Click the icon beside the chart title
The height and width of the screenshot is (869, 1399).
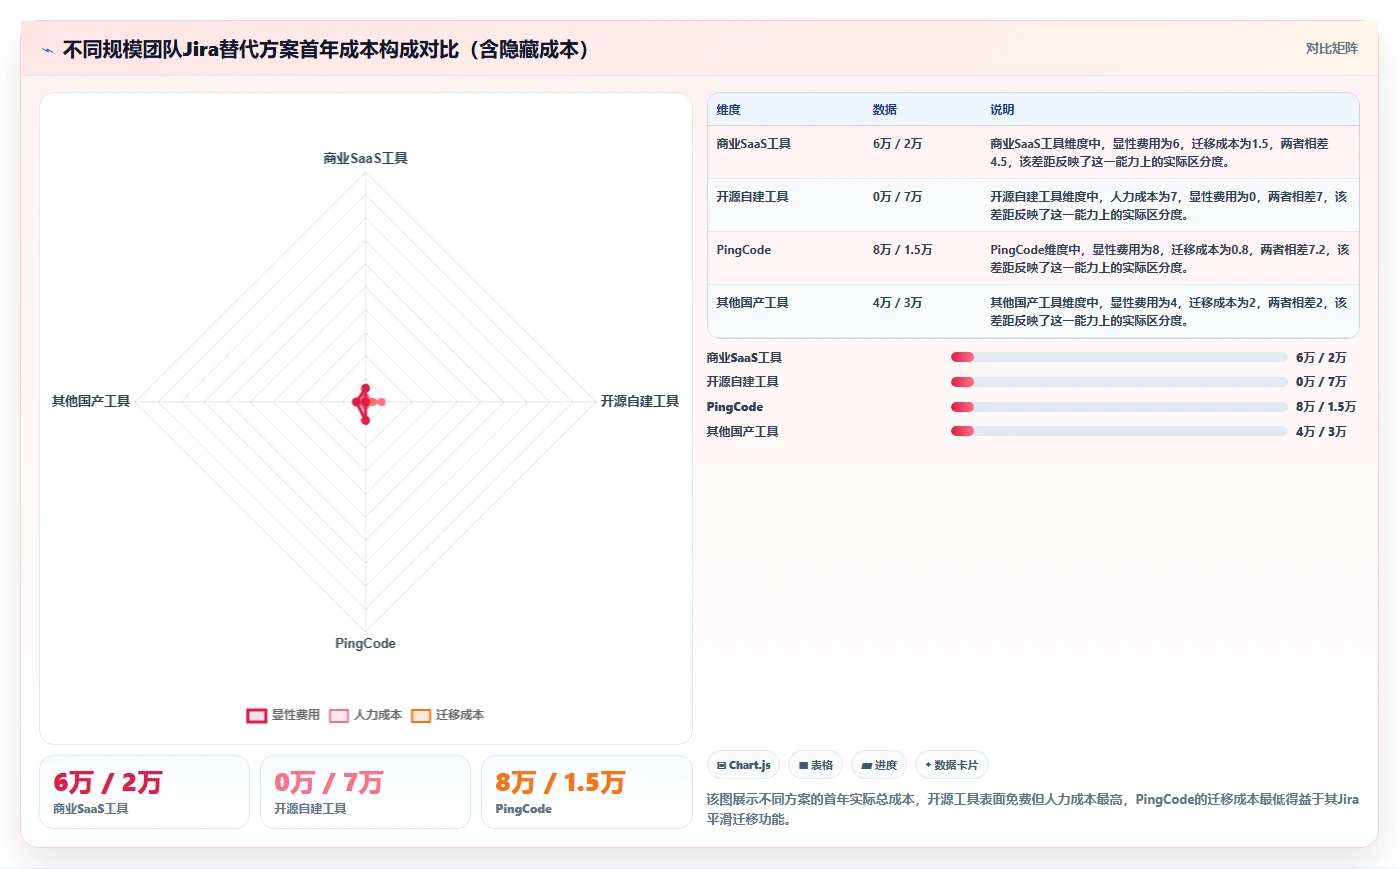coord(47,50)
